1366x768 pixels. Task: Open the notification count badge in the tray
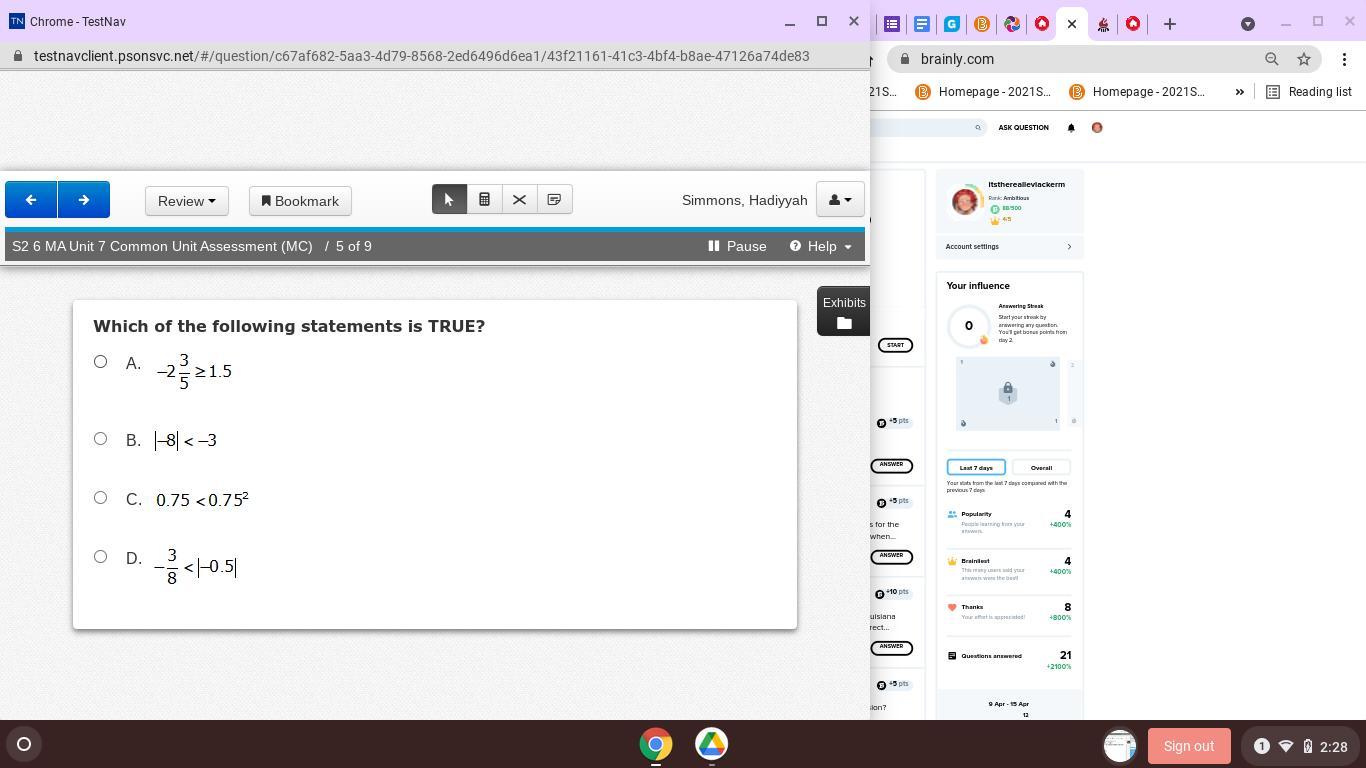(1261, 746)
